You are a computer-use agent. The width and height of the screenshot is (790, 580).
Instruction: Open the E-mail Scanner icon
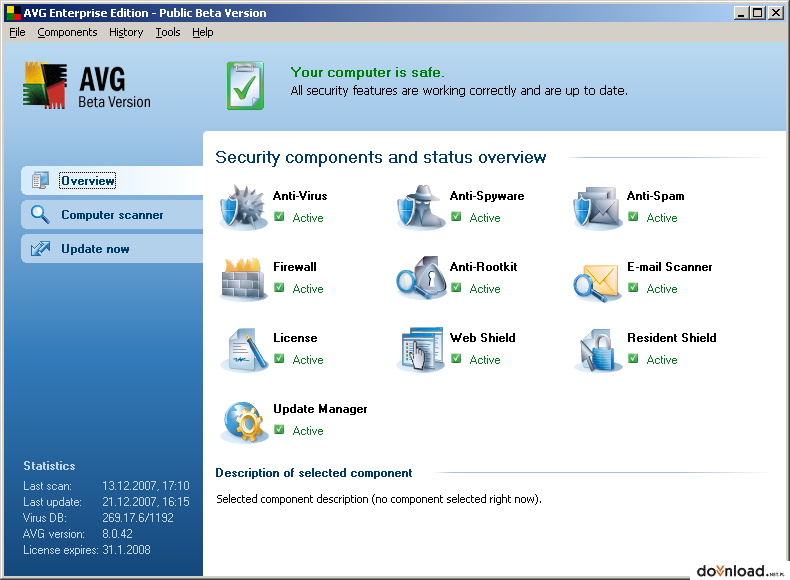[x=597, y=281]
